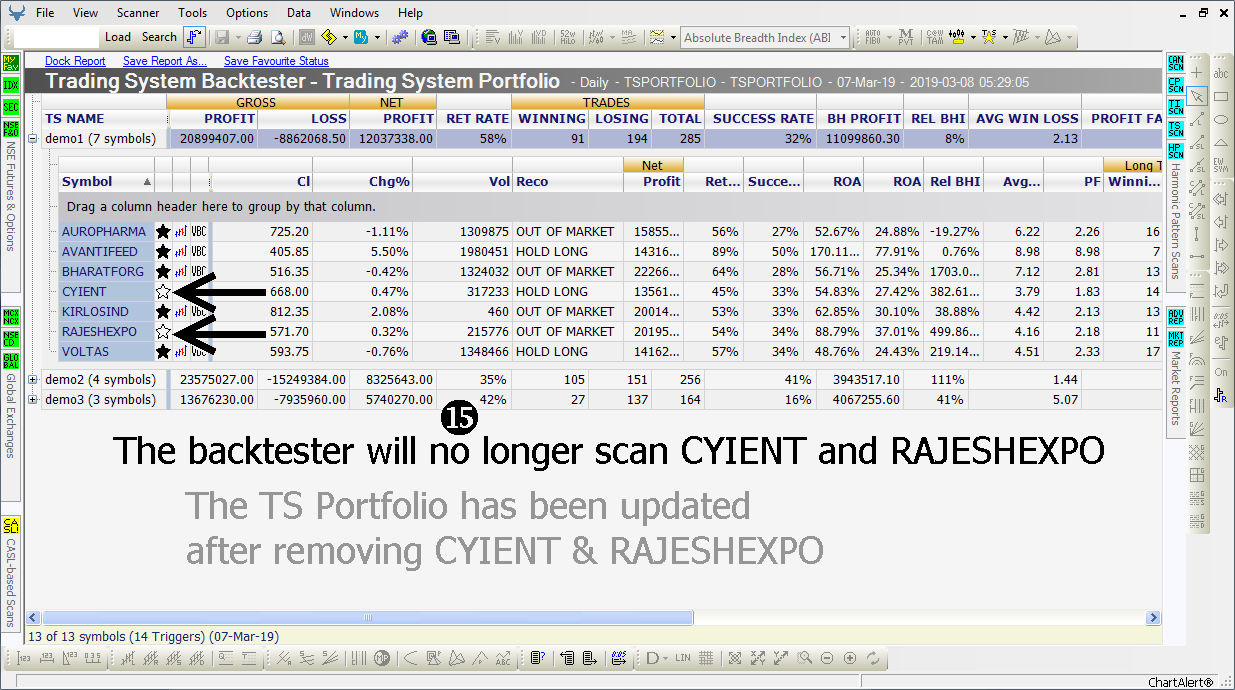The width and height of the screenshot is (1235, 690).
Task: Toggle favourite star for RAJESHEXPO
Action: tap(163, 331)
